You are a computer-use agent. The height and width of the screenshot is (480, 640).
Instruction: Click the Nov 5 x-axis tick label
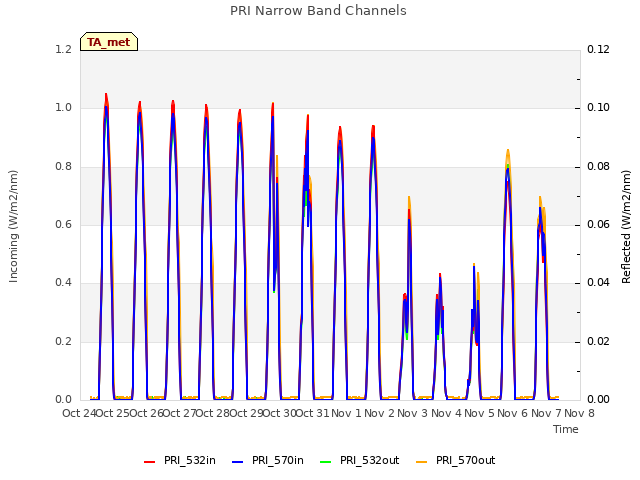(x=479, y=413)
